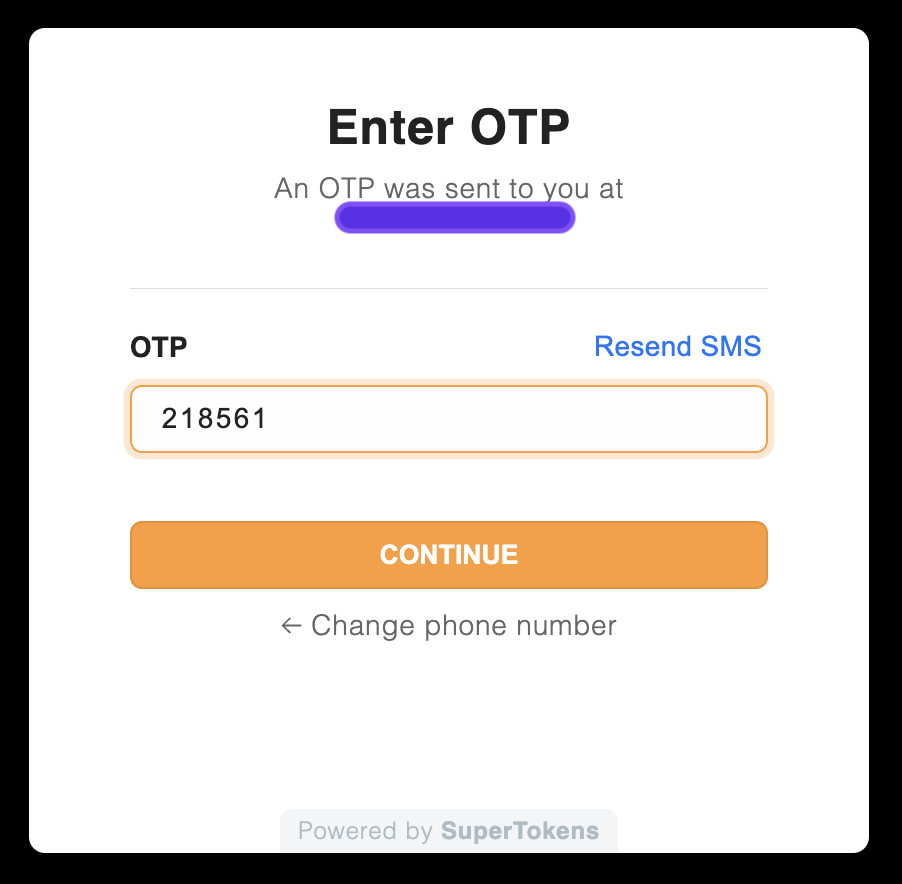Image resolution: width=902 pixels, height=884 pixels.
Task: Click the Enter OTP heading
Action: 449,127
